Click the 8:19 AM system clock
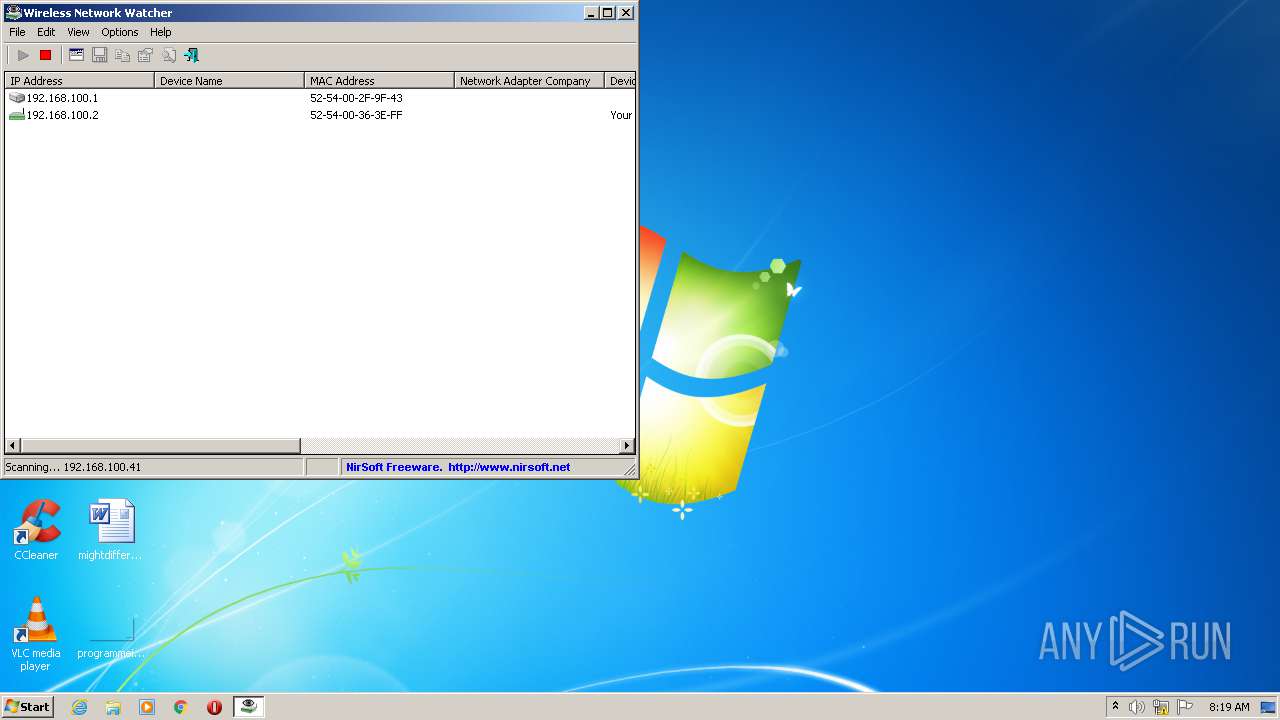Image resolution: width=1280 pixels, height=720 pixels. tap(1229, 707)
